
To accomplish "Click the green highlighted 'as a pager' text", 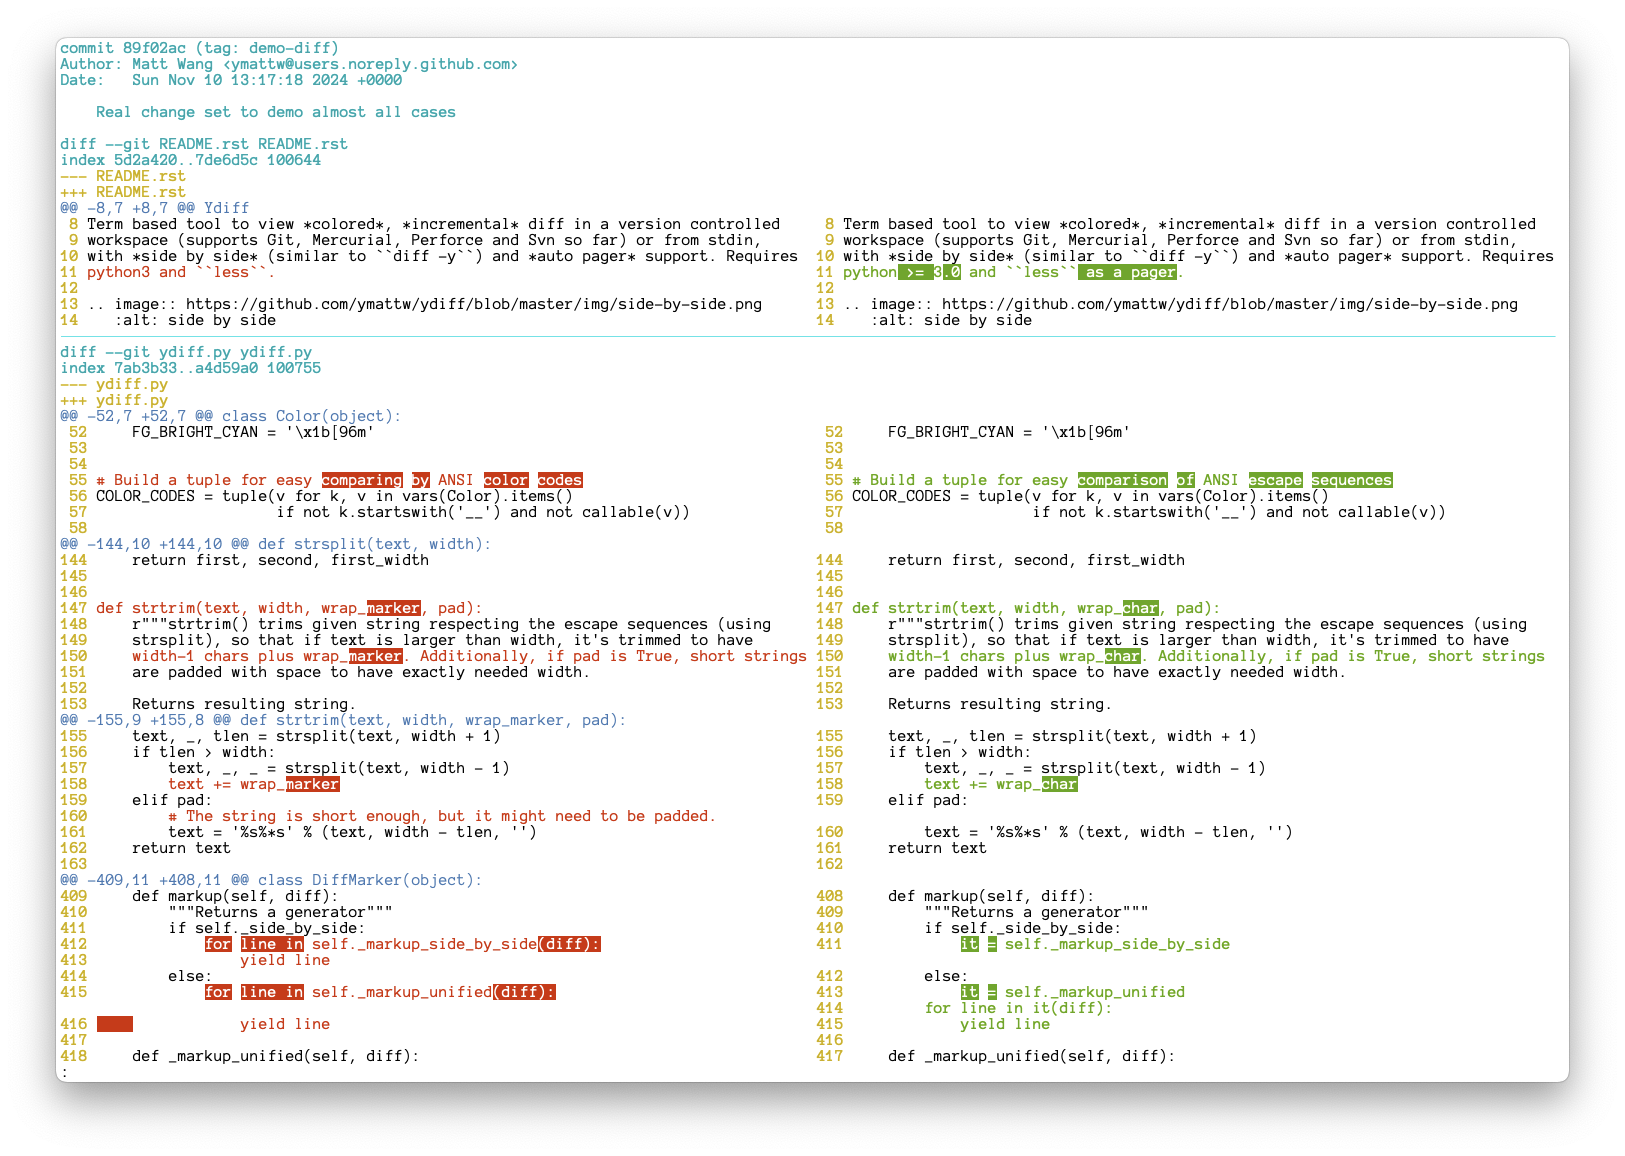I will pyautogui.click(x=1127, y=272).
